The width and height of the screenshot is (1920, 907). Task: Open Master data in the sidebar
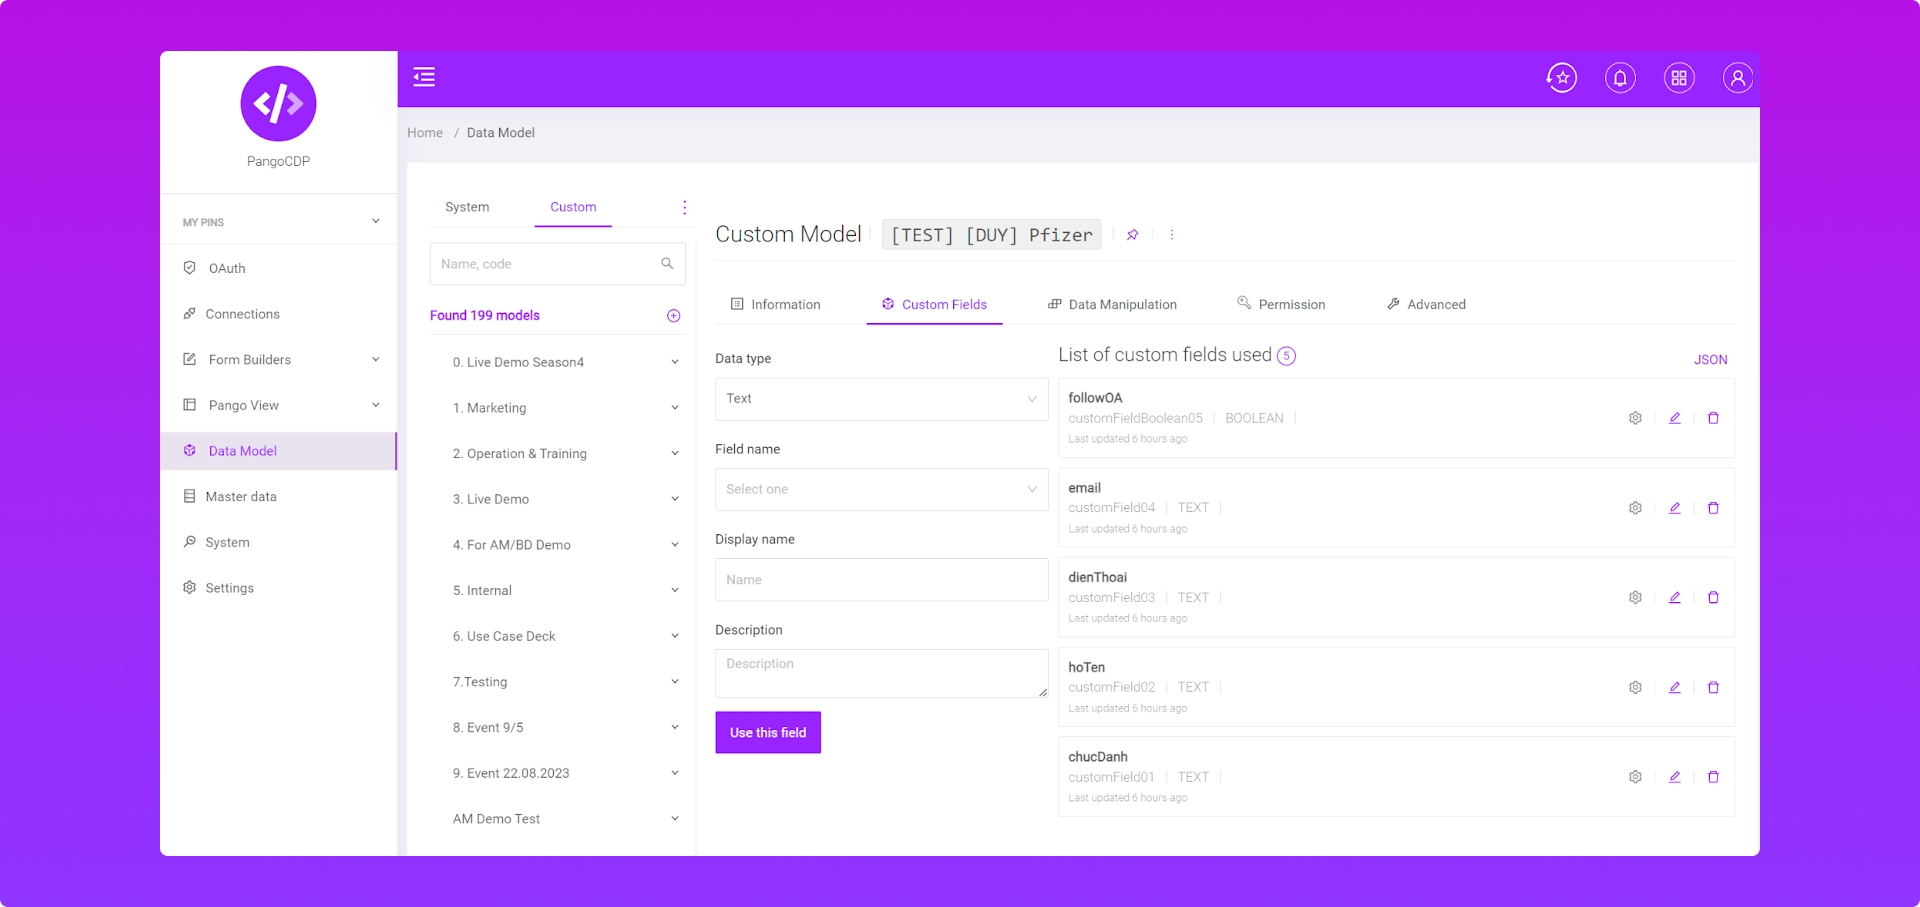coord(241,497)
